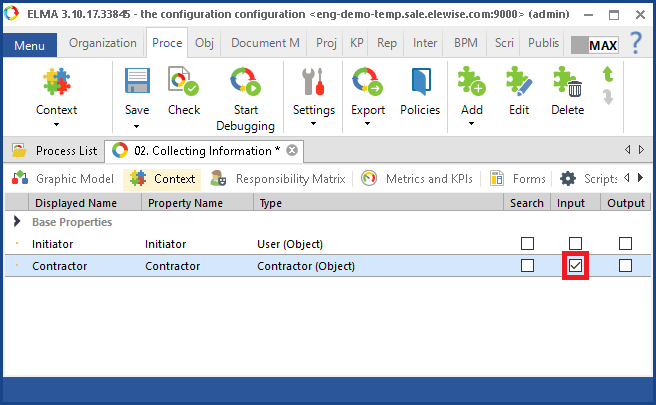Viewport: 656px width, 405px height.
Task: Click the Save toolbar icon
Action: 137,82
